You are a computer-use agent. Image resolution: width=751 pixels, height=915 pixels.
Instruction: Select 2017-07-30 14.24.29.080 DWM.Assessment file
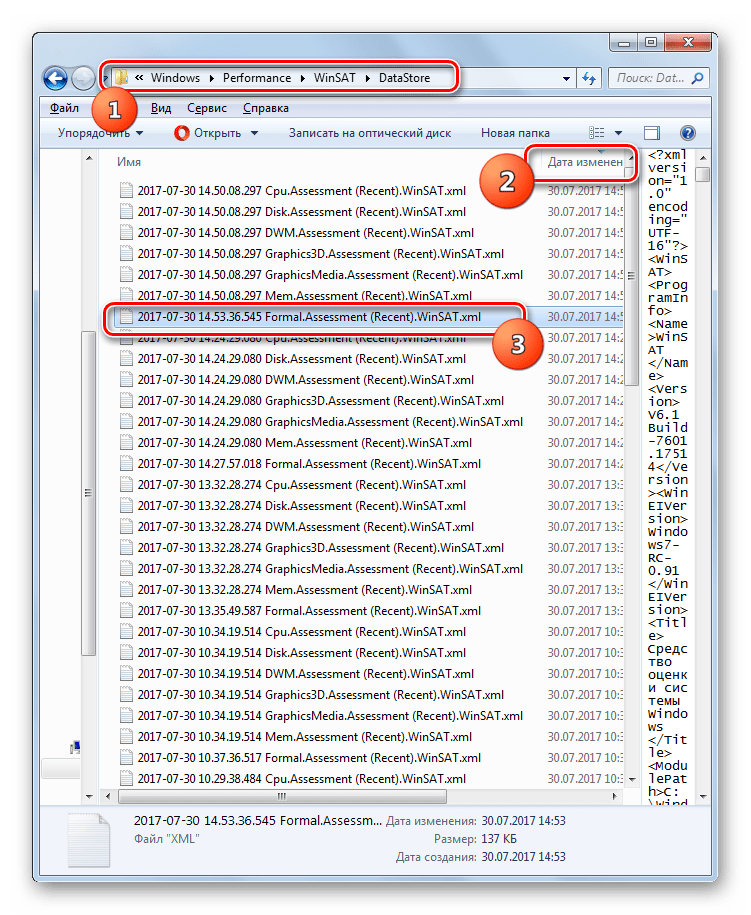[306, 380]
